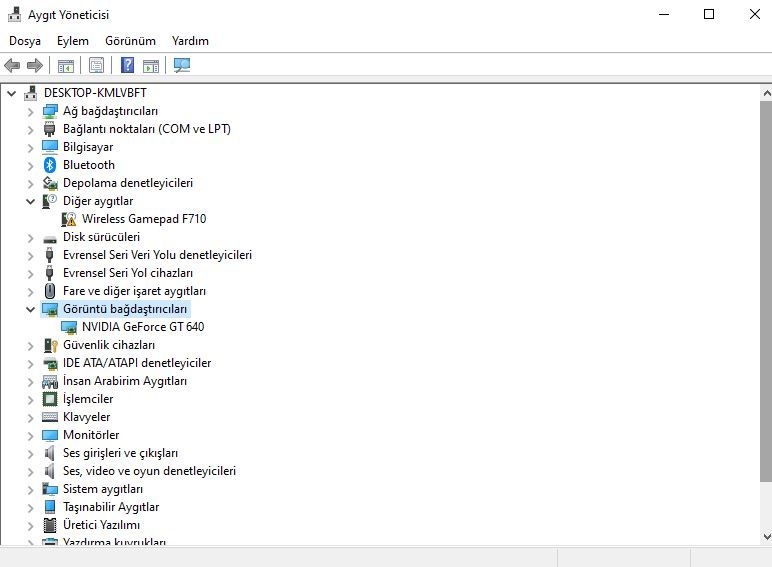The width and height of the screenshot is (772, 567).
Task: Click the drive icon beside Disk sürücüleri
Action: 50,239
